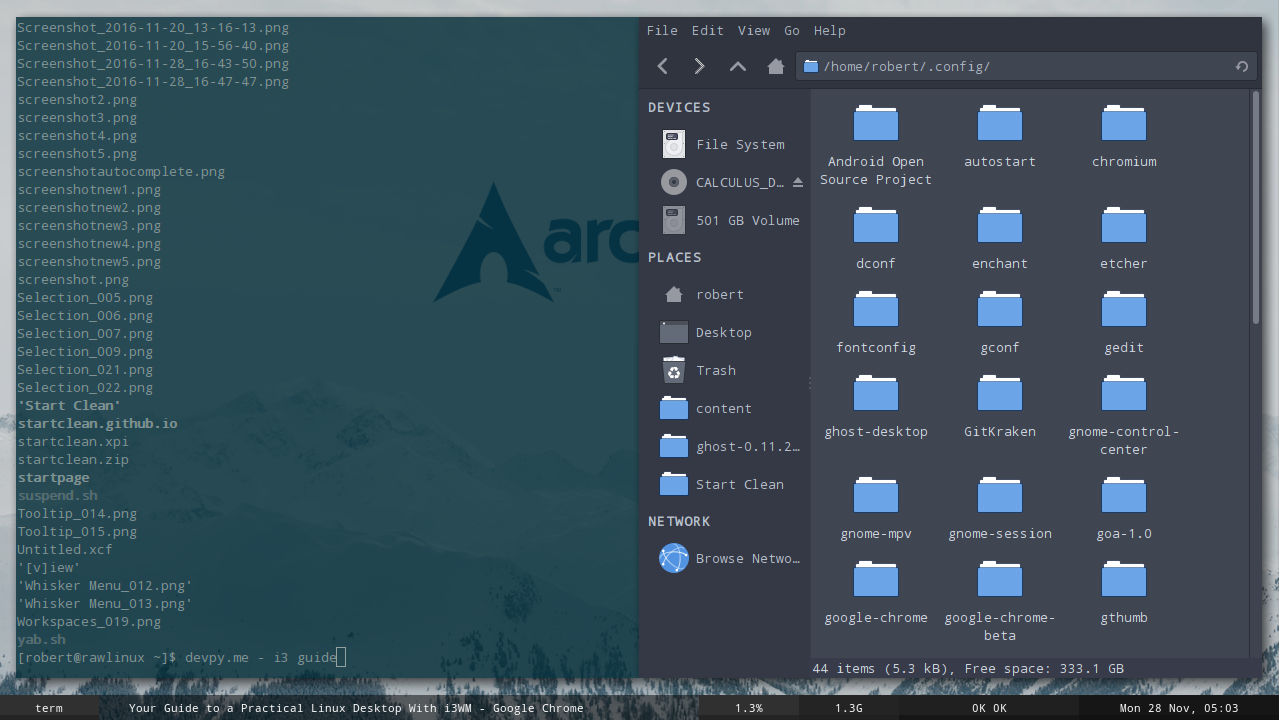
Task: Open the Help menu
Action: (829, 30)
